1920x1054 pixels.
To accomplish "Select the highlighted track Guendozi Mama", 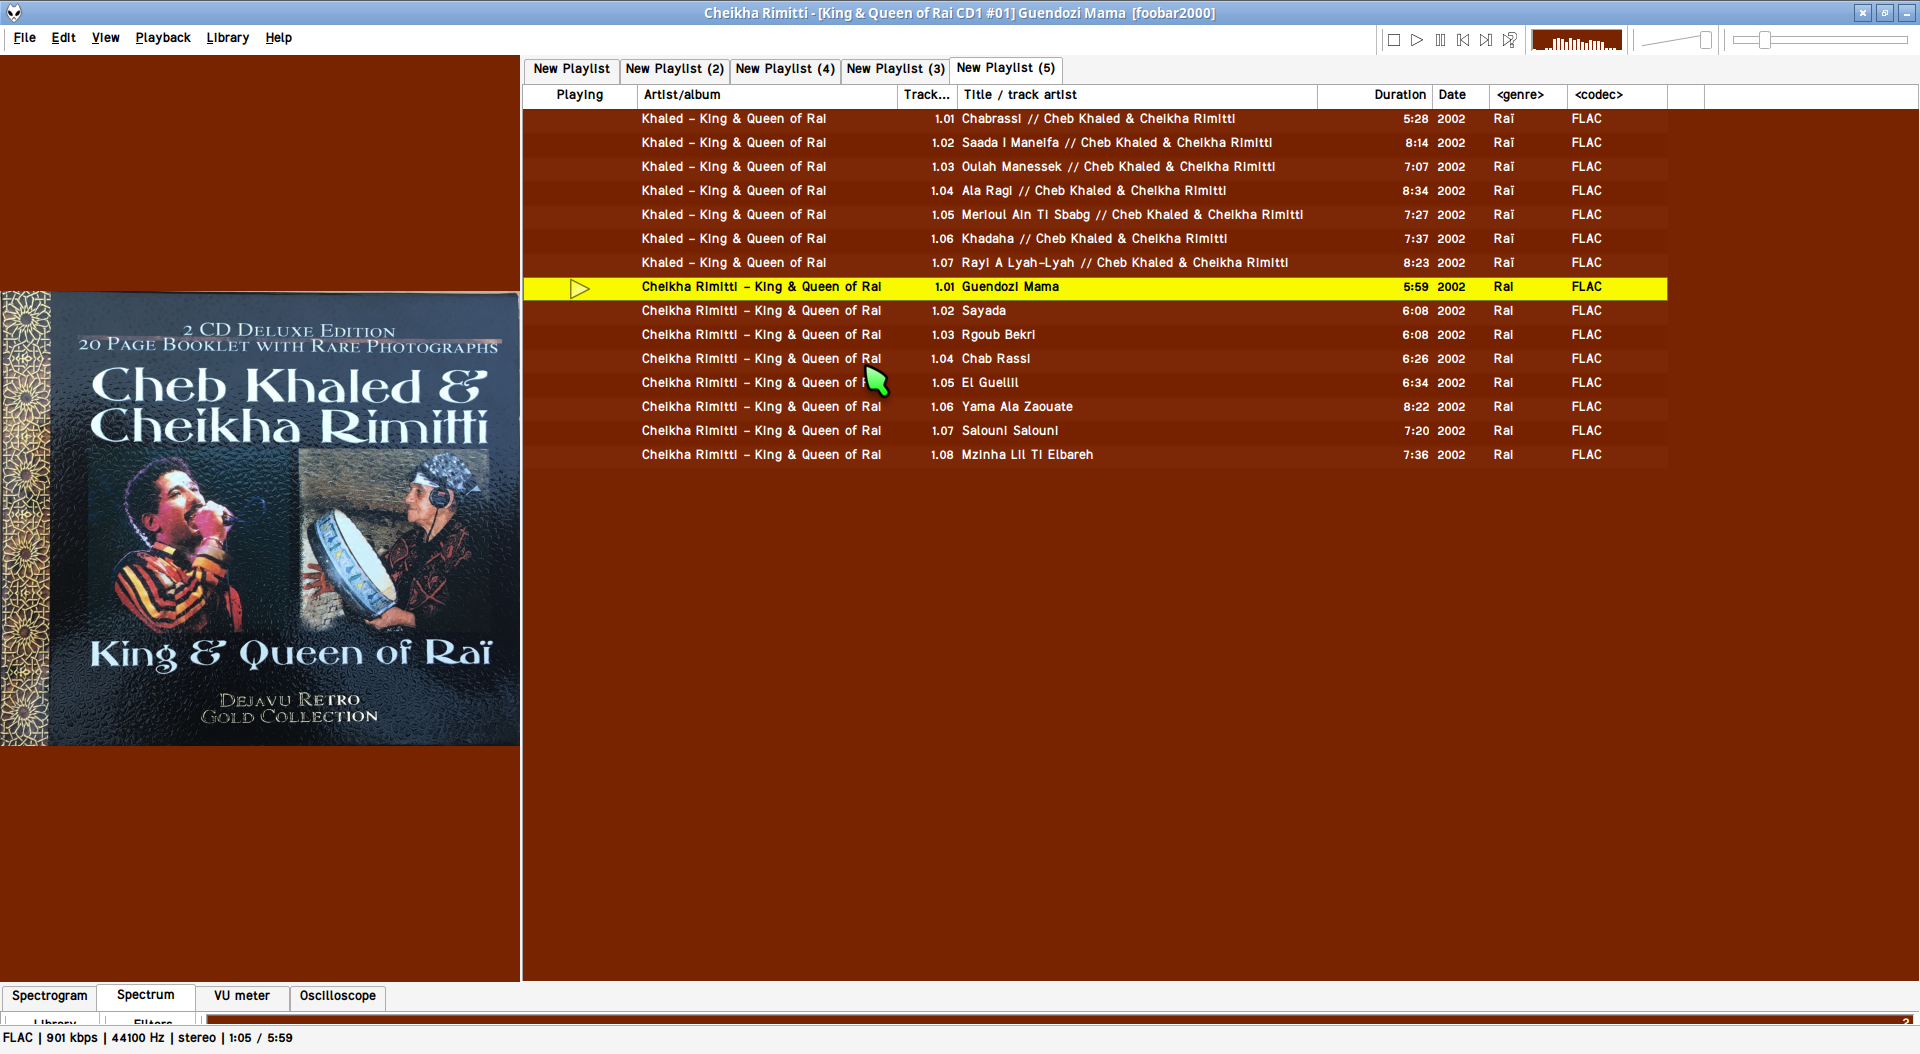I will [1095, 288].
